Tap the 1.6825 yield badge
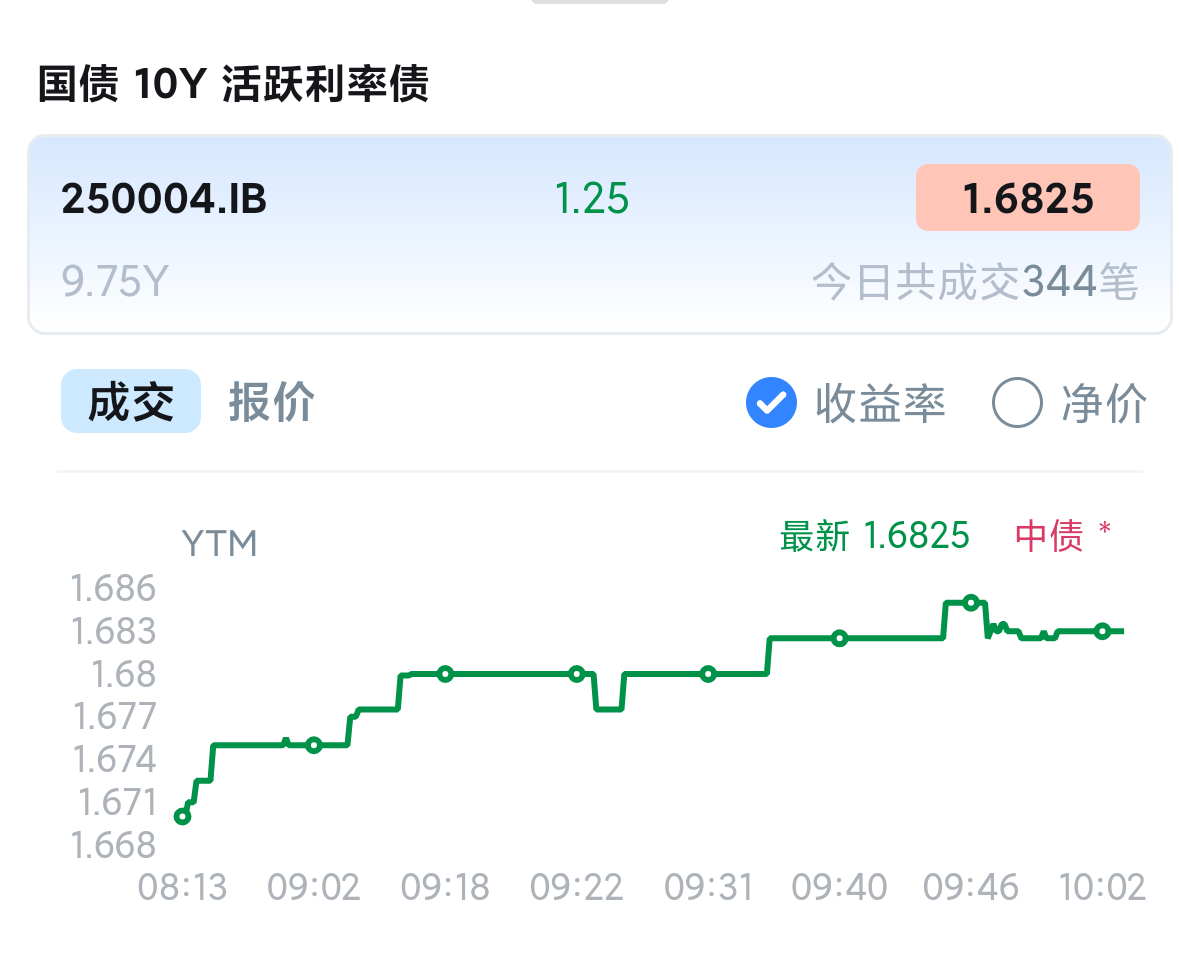 tap(1028, 198)
